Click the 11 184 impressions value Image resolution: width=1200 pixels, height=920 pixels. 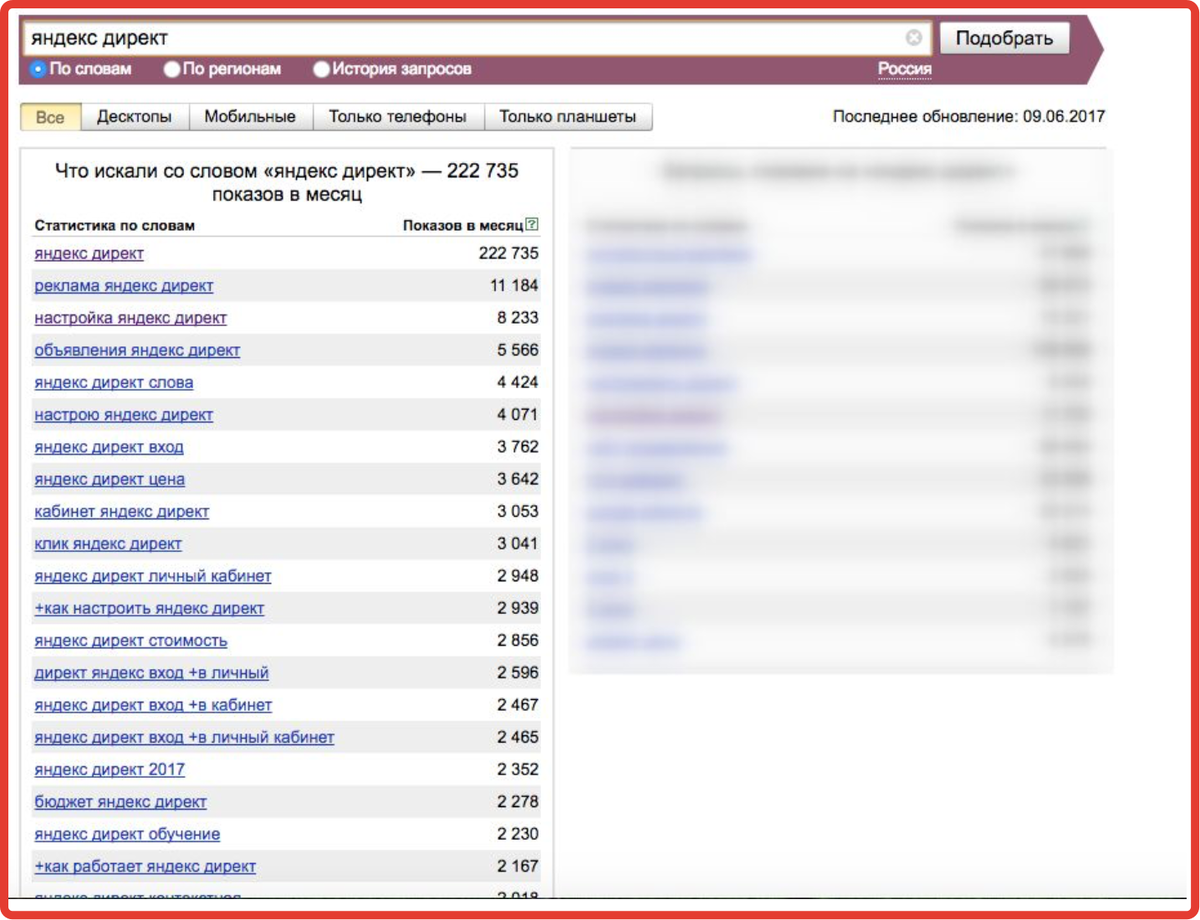tap(514, 286)
